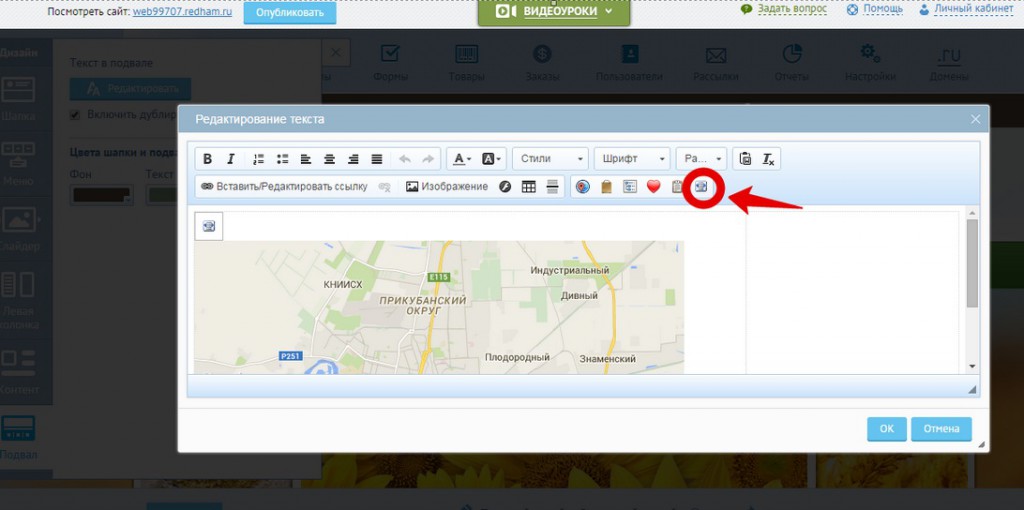Viewport: 1024px width, 510px height.
Task: Click the Flash insert icon
Action: [x=505, y=187]
